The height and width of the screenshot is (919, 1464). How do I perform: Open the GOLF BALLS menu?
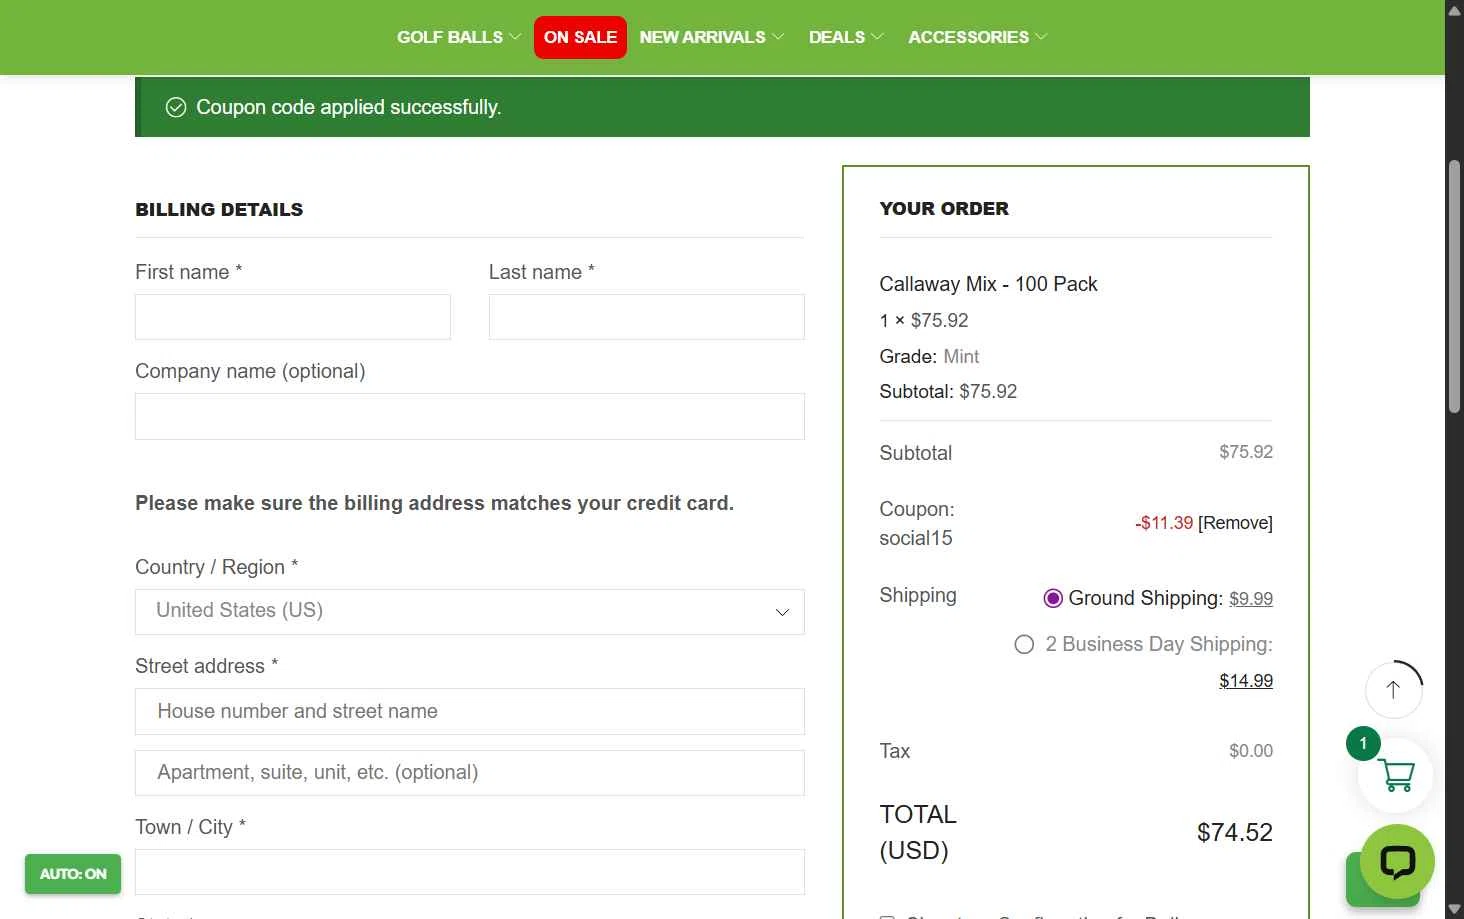(x=450, y=37)
